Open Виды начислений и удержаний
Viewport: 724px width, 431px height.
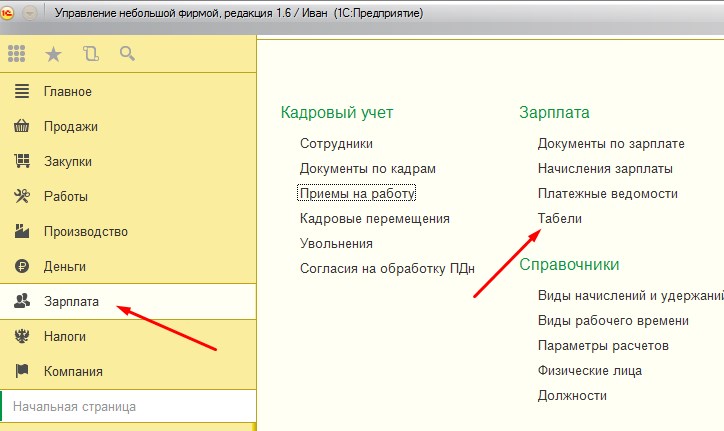(630, 296)
